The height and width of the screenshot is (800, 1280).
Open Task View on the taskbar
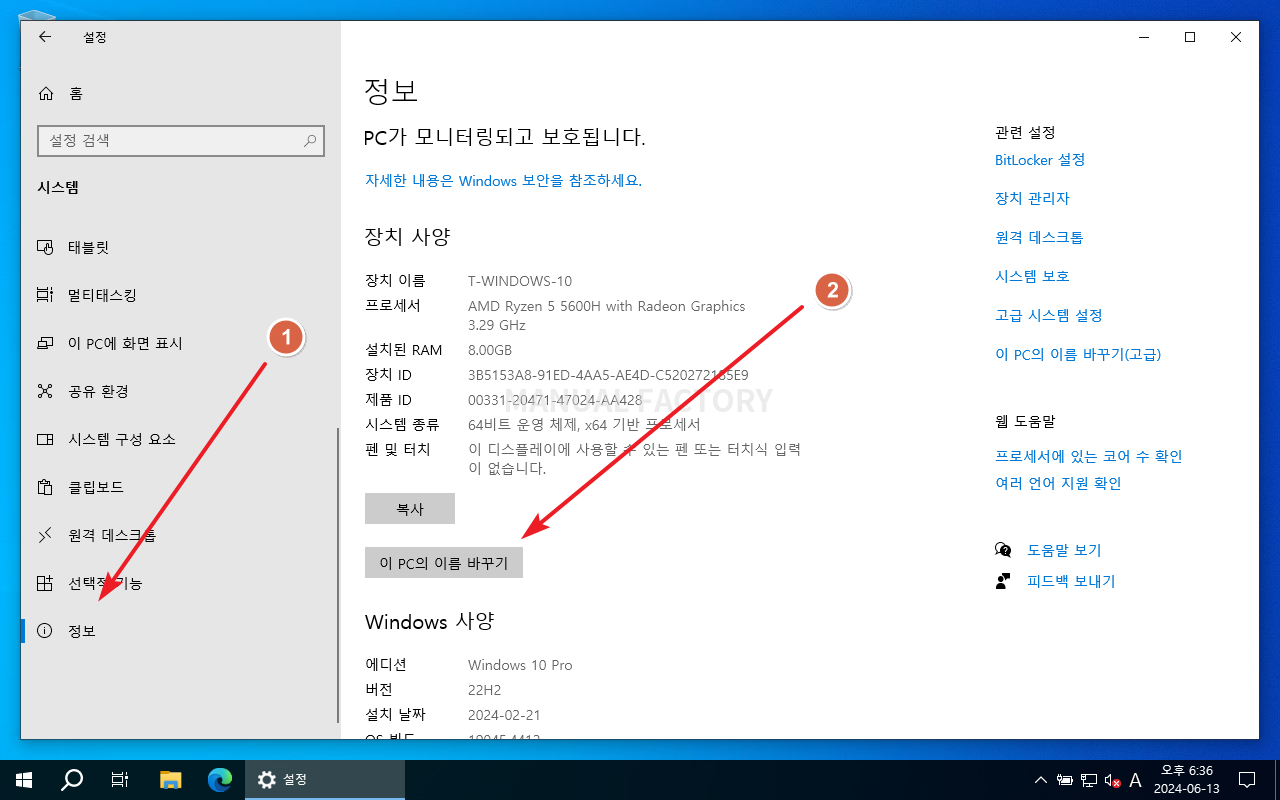point(120,780)
